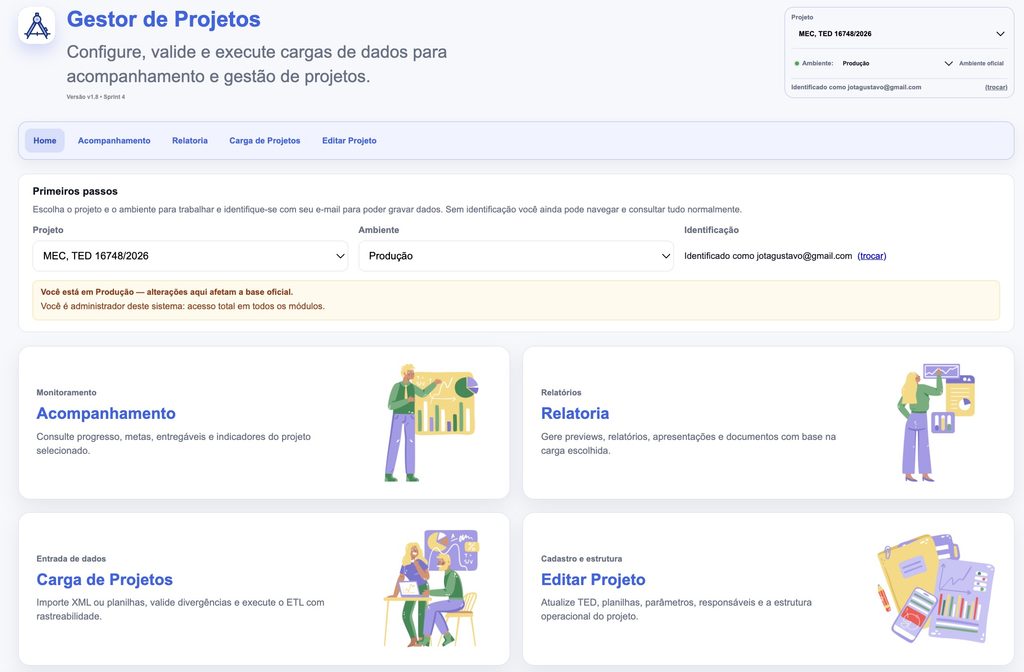
Task: Select the Carga de Projetos navigation tab
Action: click(x=264, y=140)
